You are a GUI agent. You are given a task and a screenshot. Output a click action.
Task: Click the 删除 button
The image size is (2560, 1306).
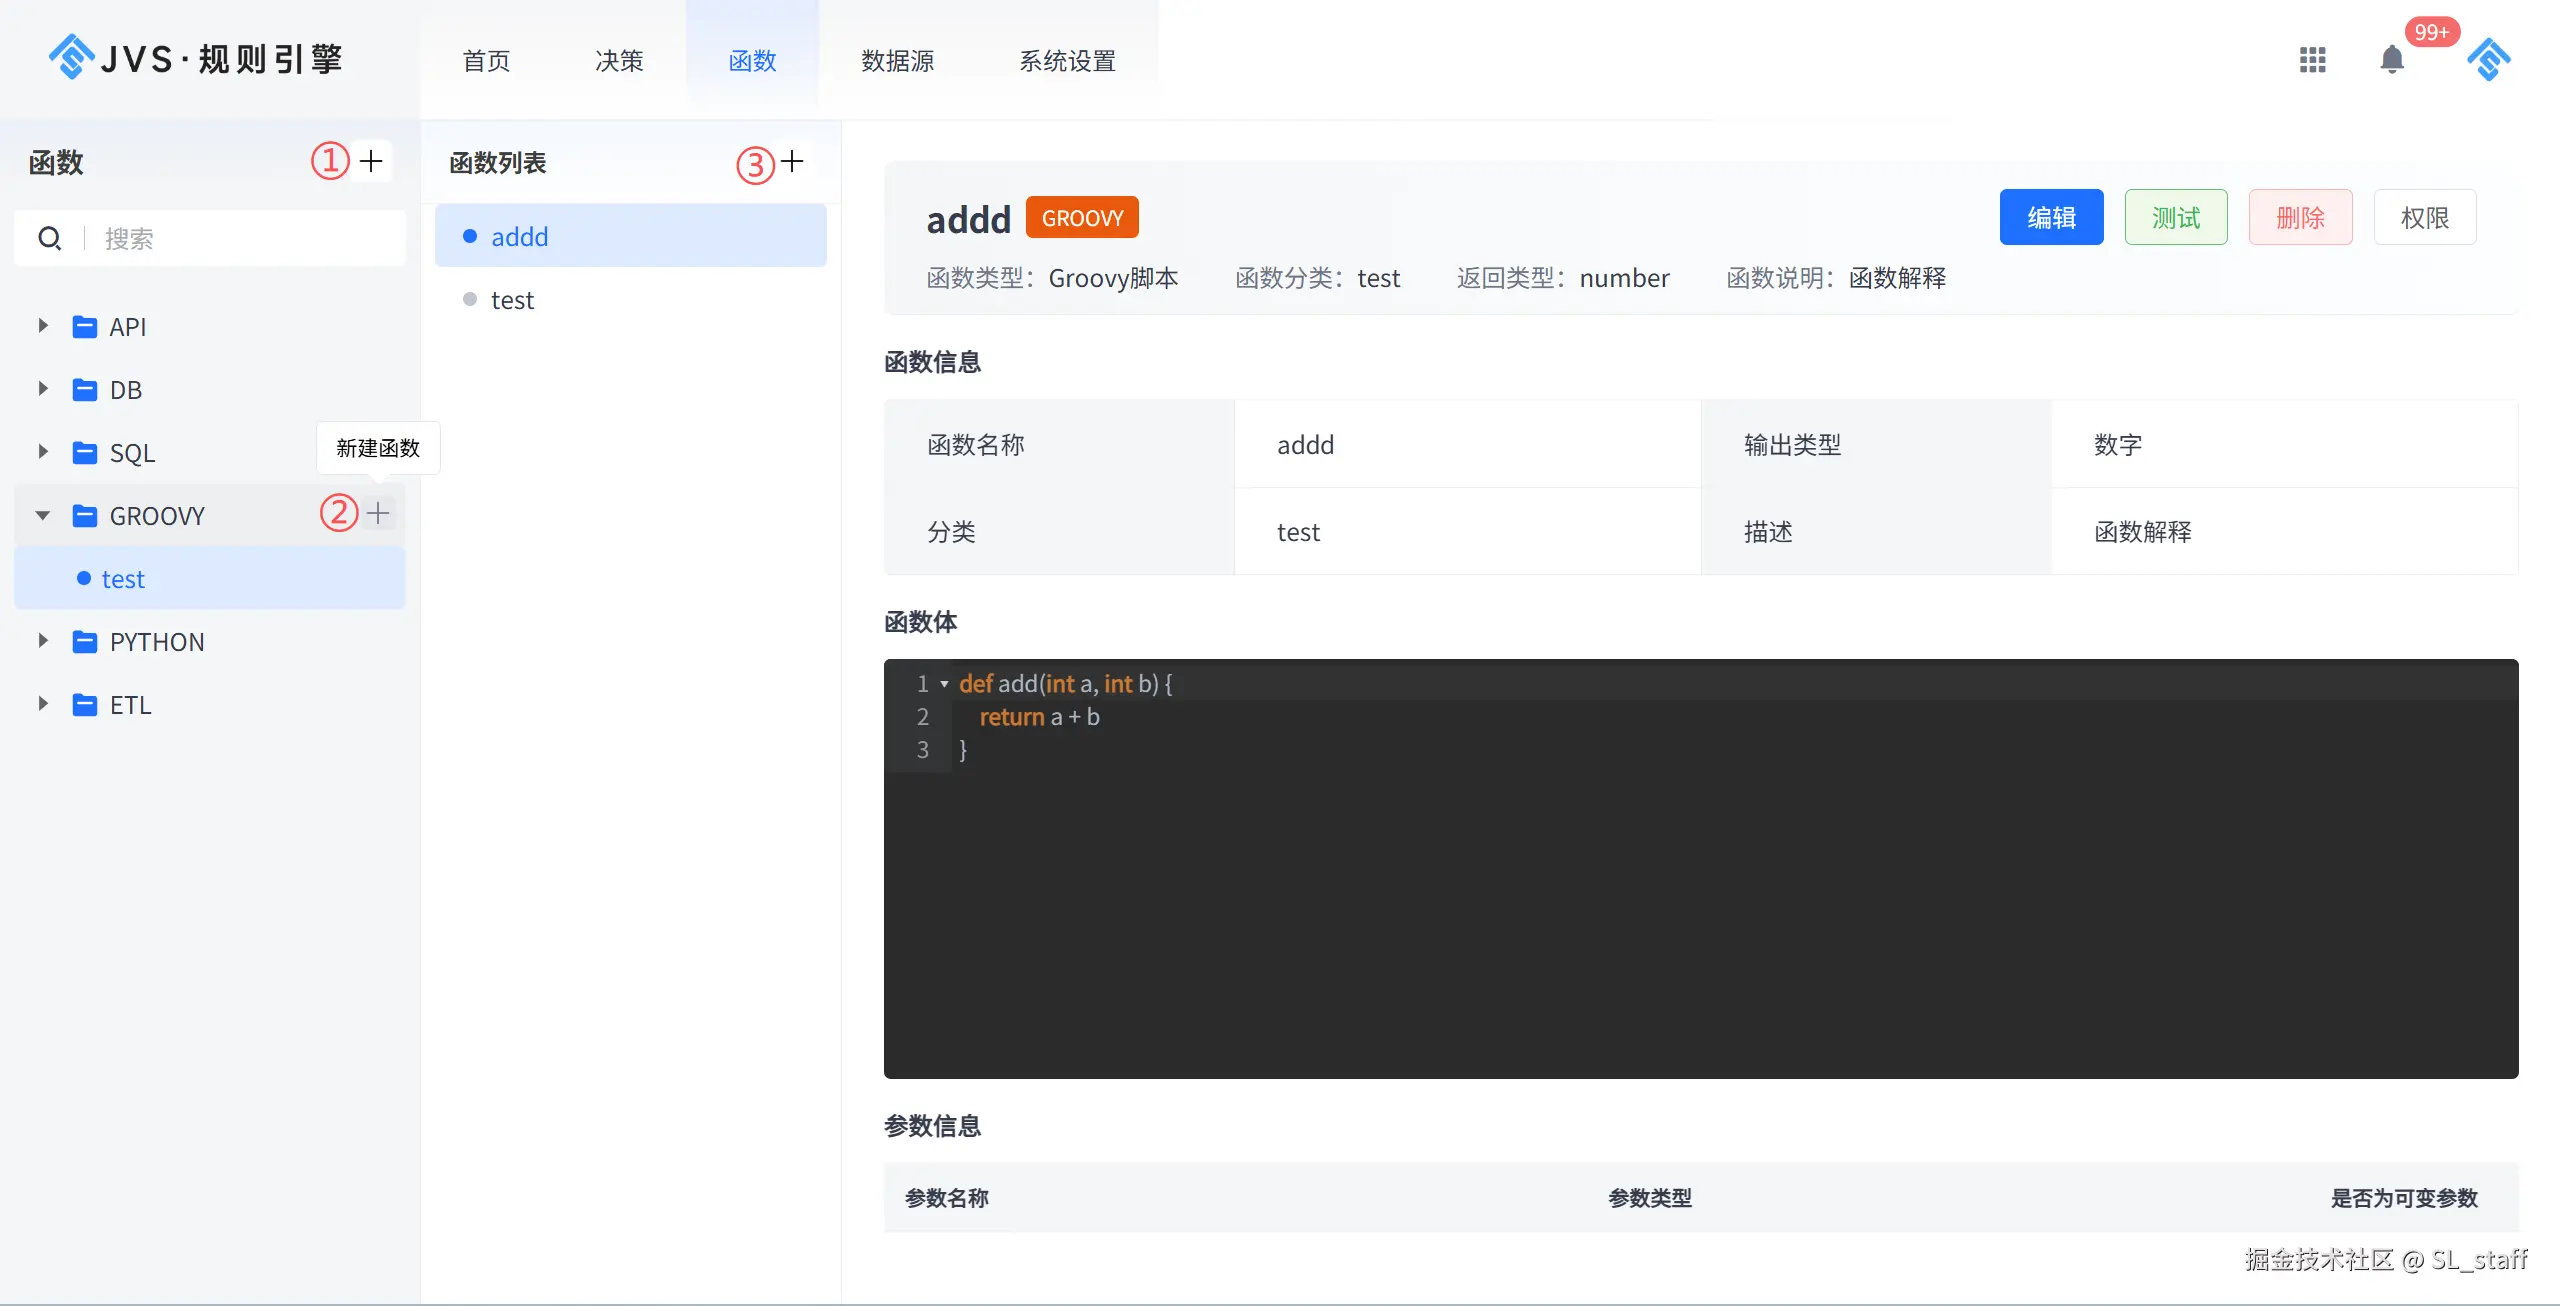click(2300, 217)
